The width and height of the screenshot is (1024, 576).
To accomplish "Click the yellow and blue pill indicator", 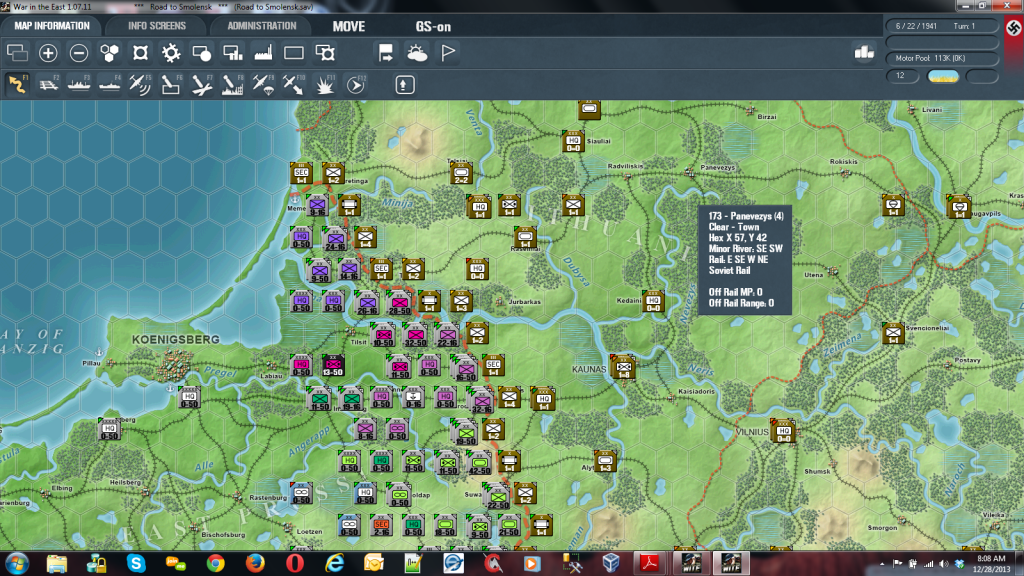I will [943, 76].
